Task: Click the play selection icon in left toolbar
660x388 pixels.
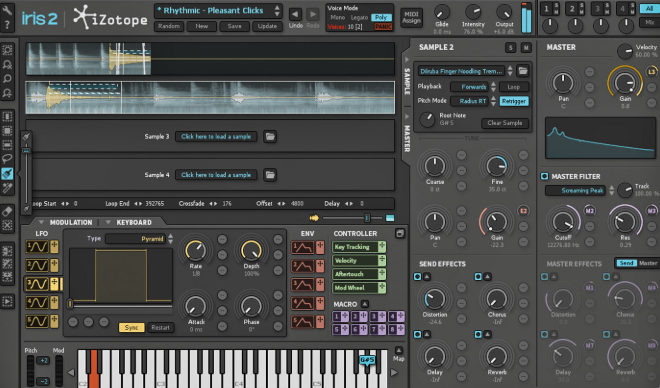Action: [x=7, y=301]
